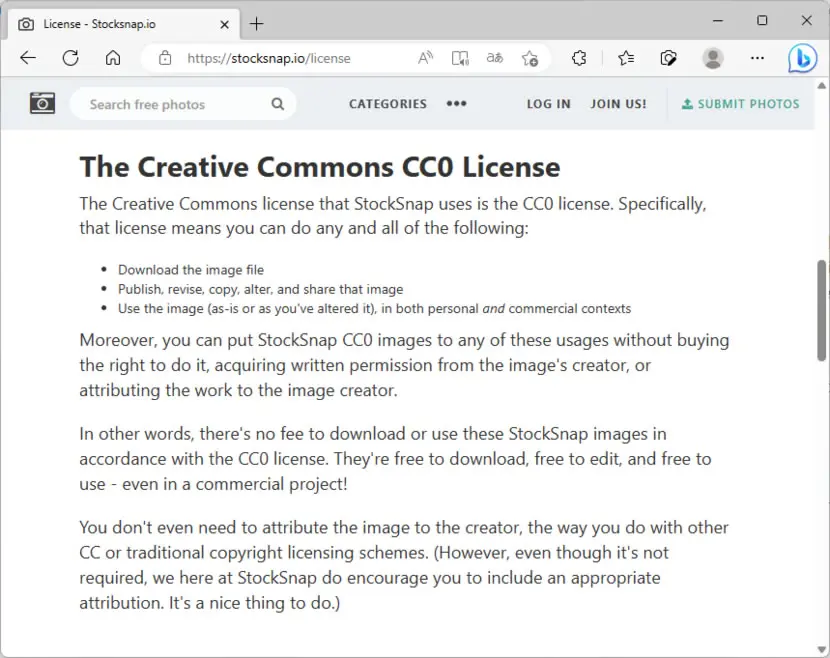Add this page to favorites star
This screenshot has height=658, width=830.
tap(529, 58)
